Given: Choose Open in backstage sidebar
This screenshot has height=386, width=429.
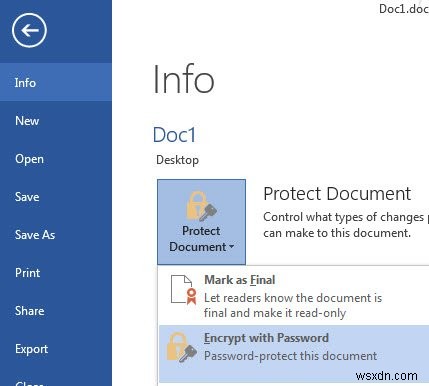Looking at the screenshot, I should click(x=56, y=159).
